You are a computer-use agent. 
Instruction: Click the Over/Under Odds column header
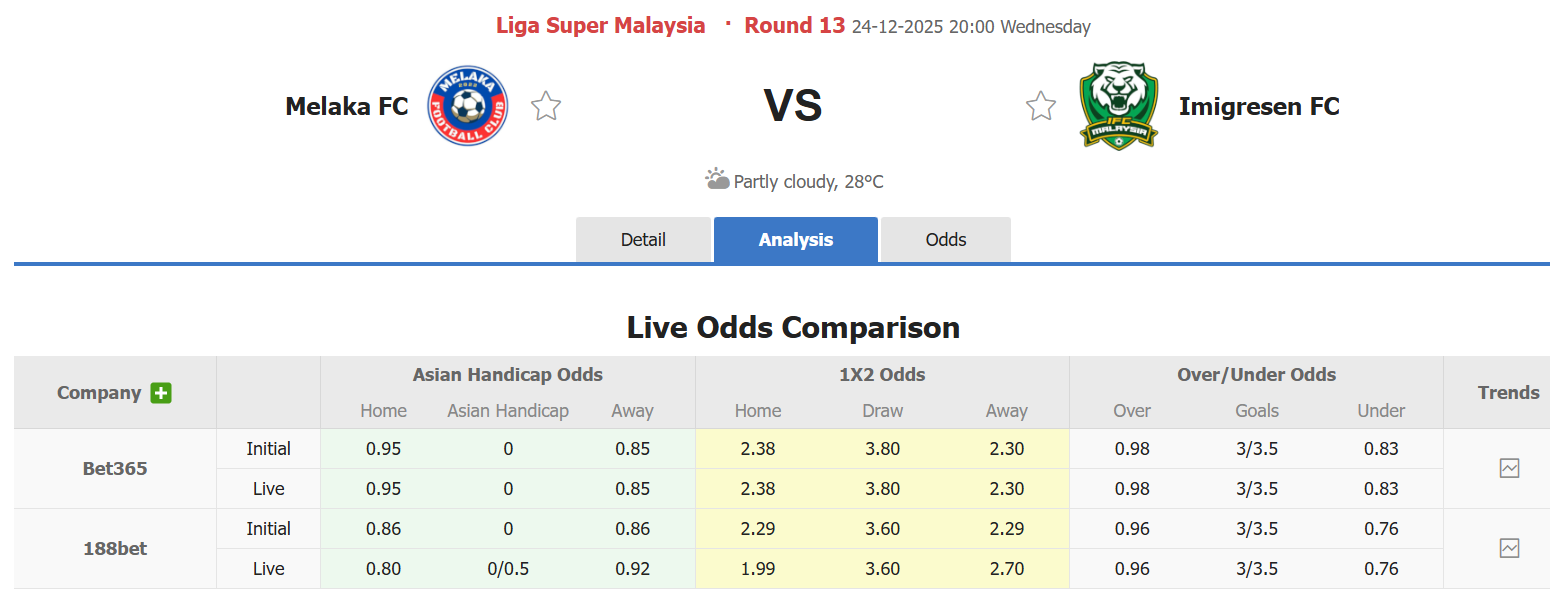(1256, 375)
